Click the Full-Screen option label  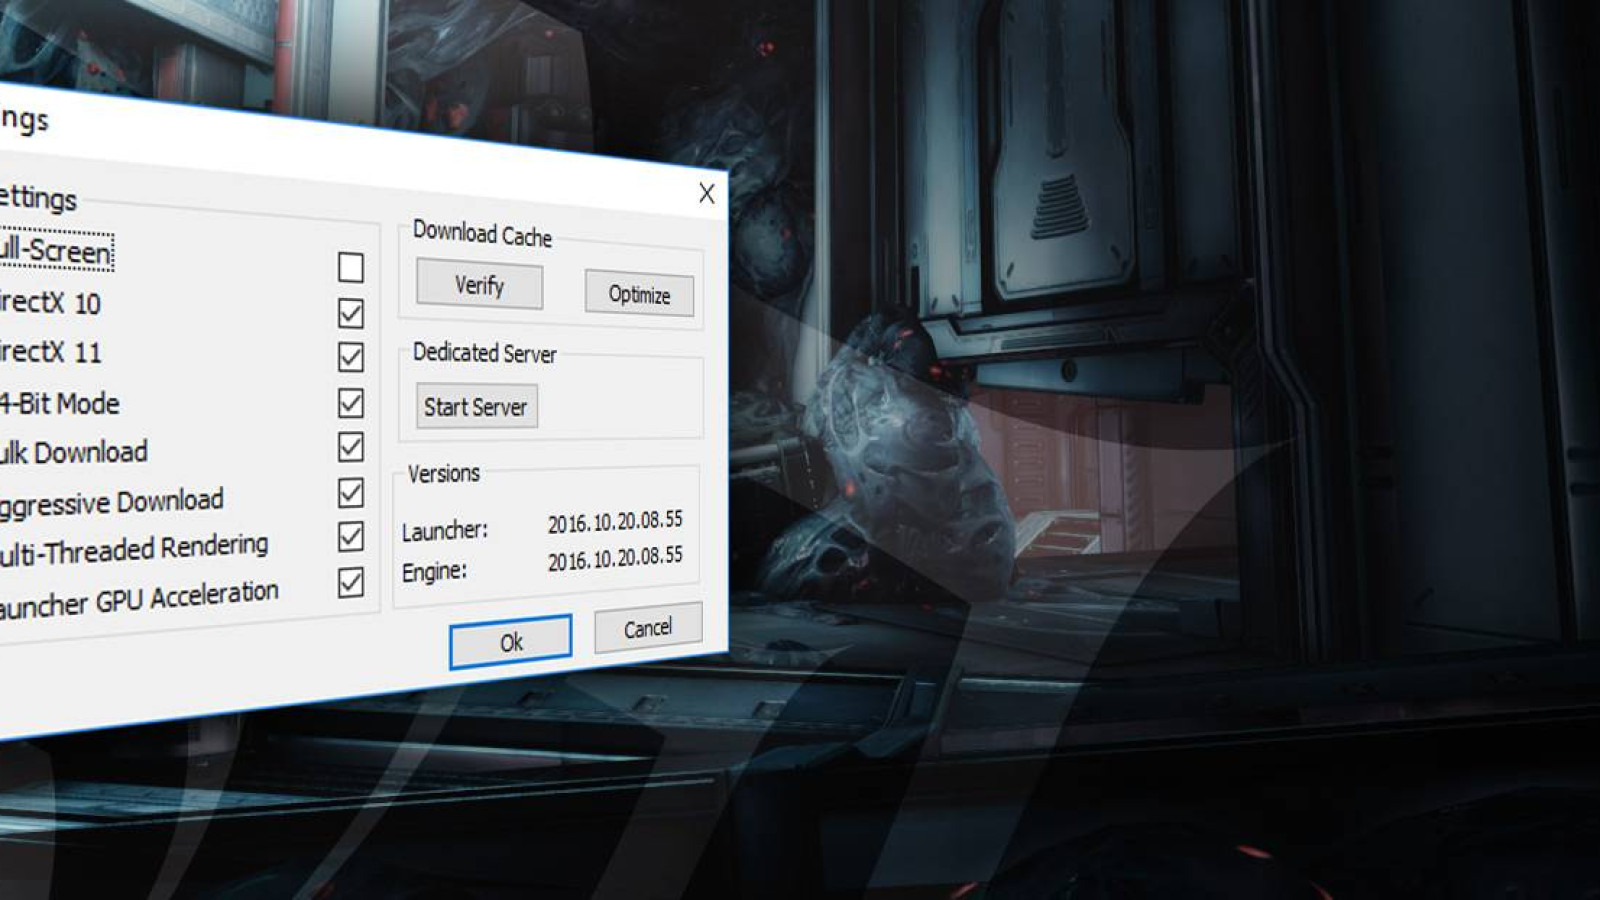coord(55,250)
